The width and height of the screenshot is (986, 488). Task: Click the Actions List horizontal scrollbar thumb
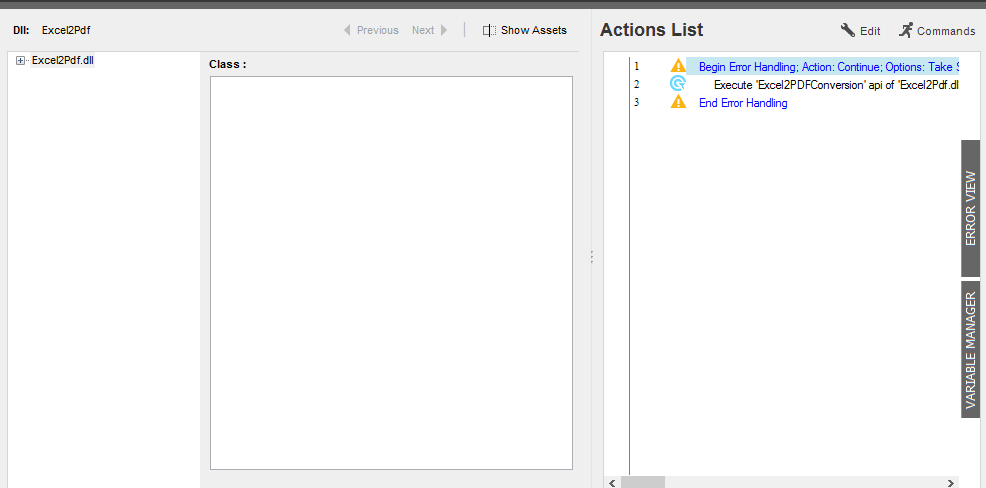pos(642,482)
